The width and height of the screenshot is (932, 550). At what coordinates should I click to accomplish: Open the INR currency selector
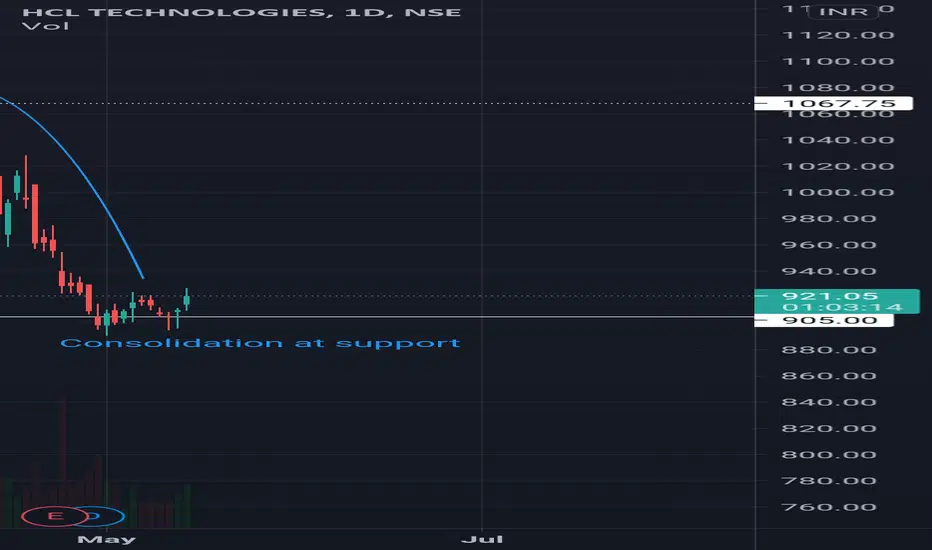(x=843, y=11)
